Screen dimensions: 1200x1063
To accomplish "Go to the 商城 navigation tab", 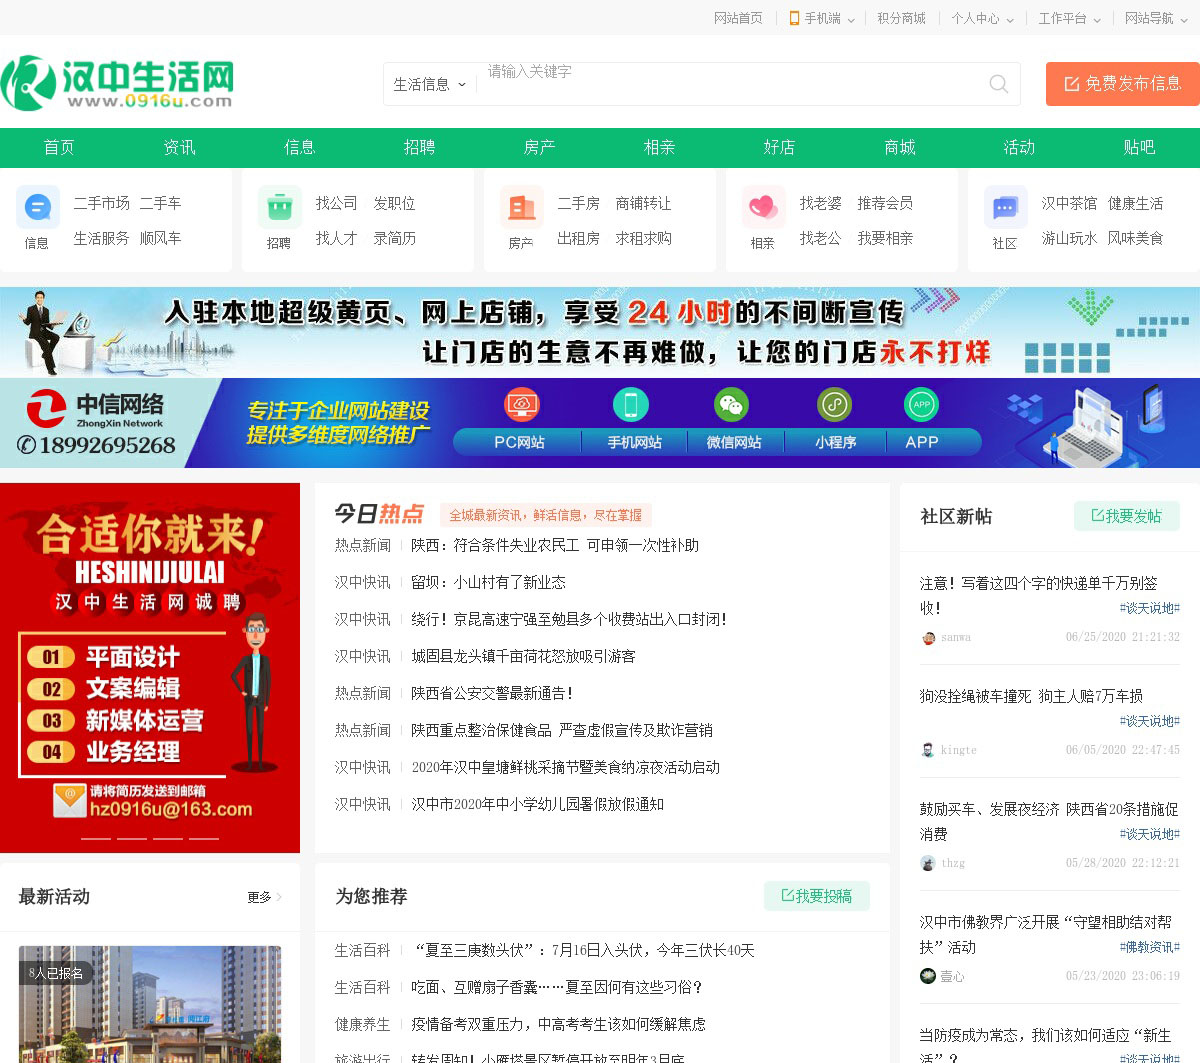I will click(899, 147).
